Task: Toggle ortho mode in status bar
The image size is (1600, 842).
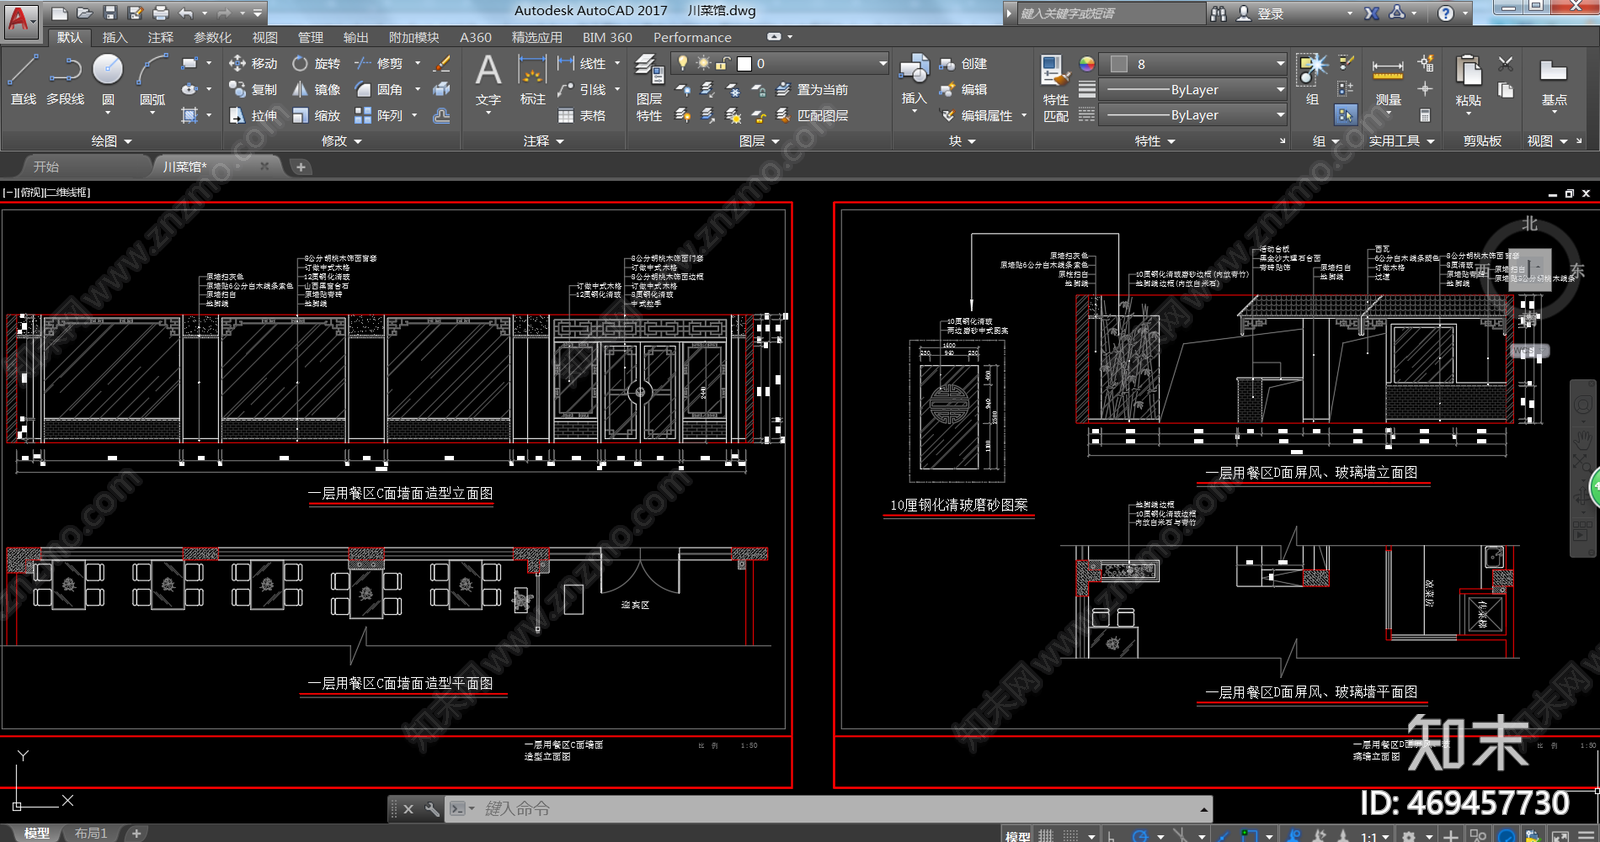Action: click(x=1111, y=835)
